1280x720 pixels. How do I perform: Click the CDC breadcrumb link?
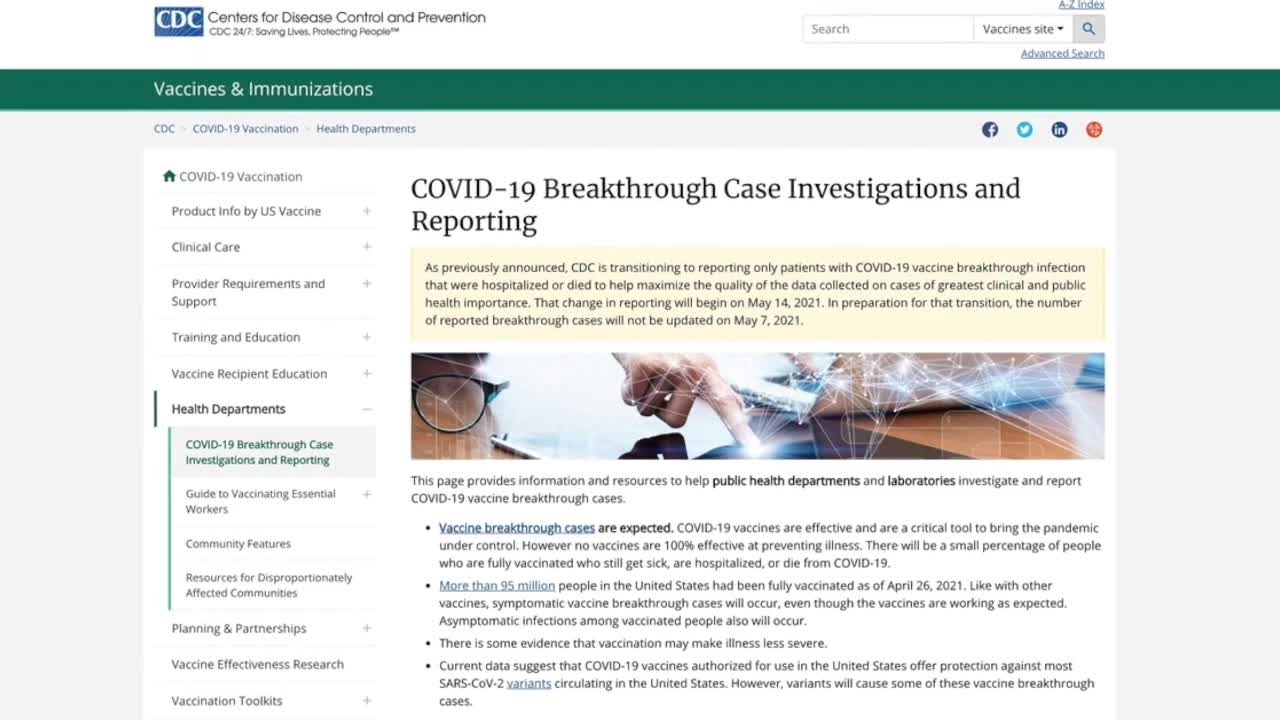tap(164, 129)
